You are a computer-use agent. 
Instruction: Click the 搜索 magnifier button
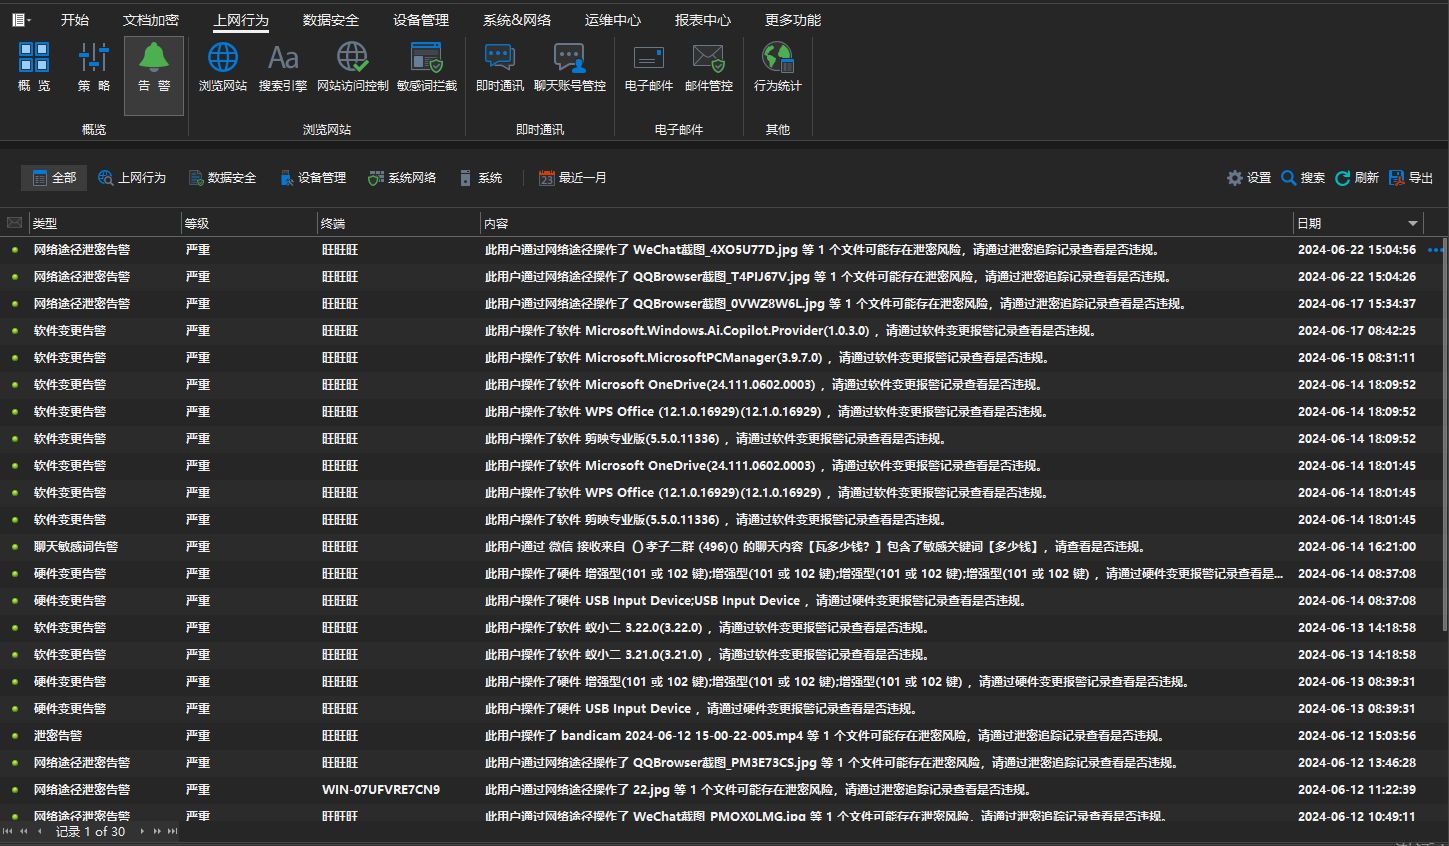(1303, 178)
